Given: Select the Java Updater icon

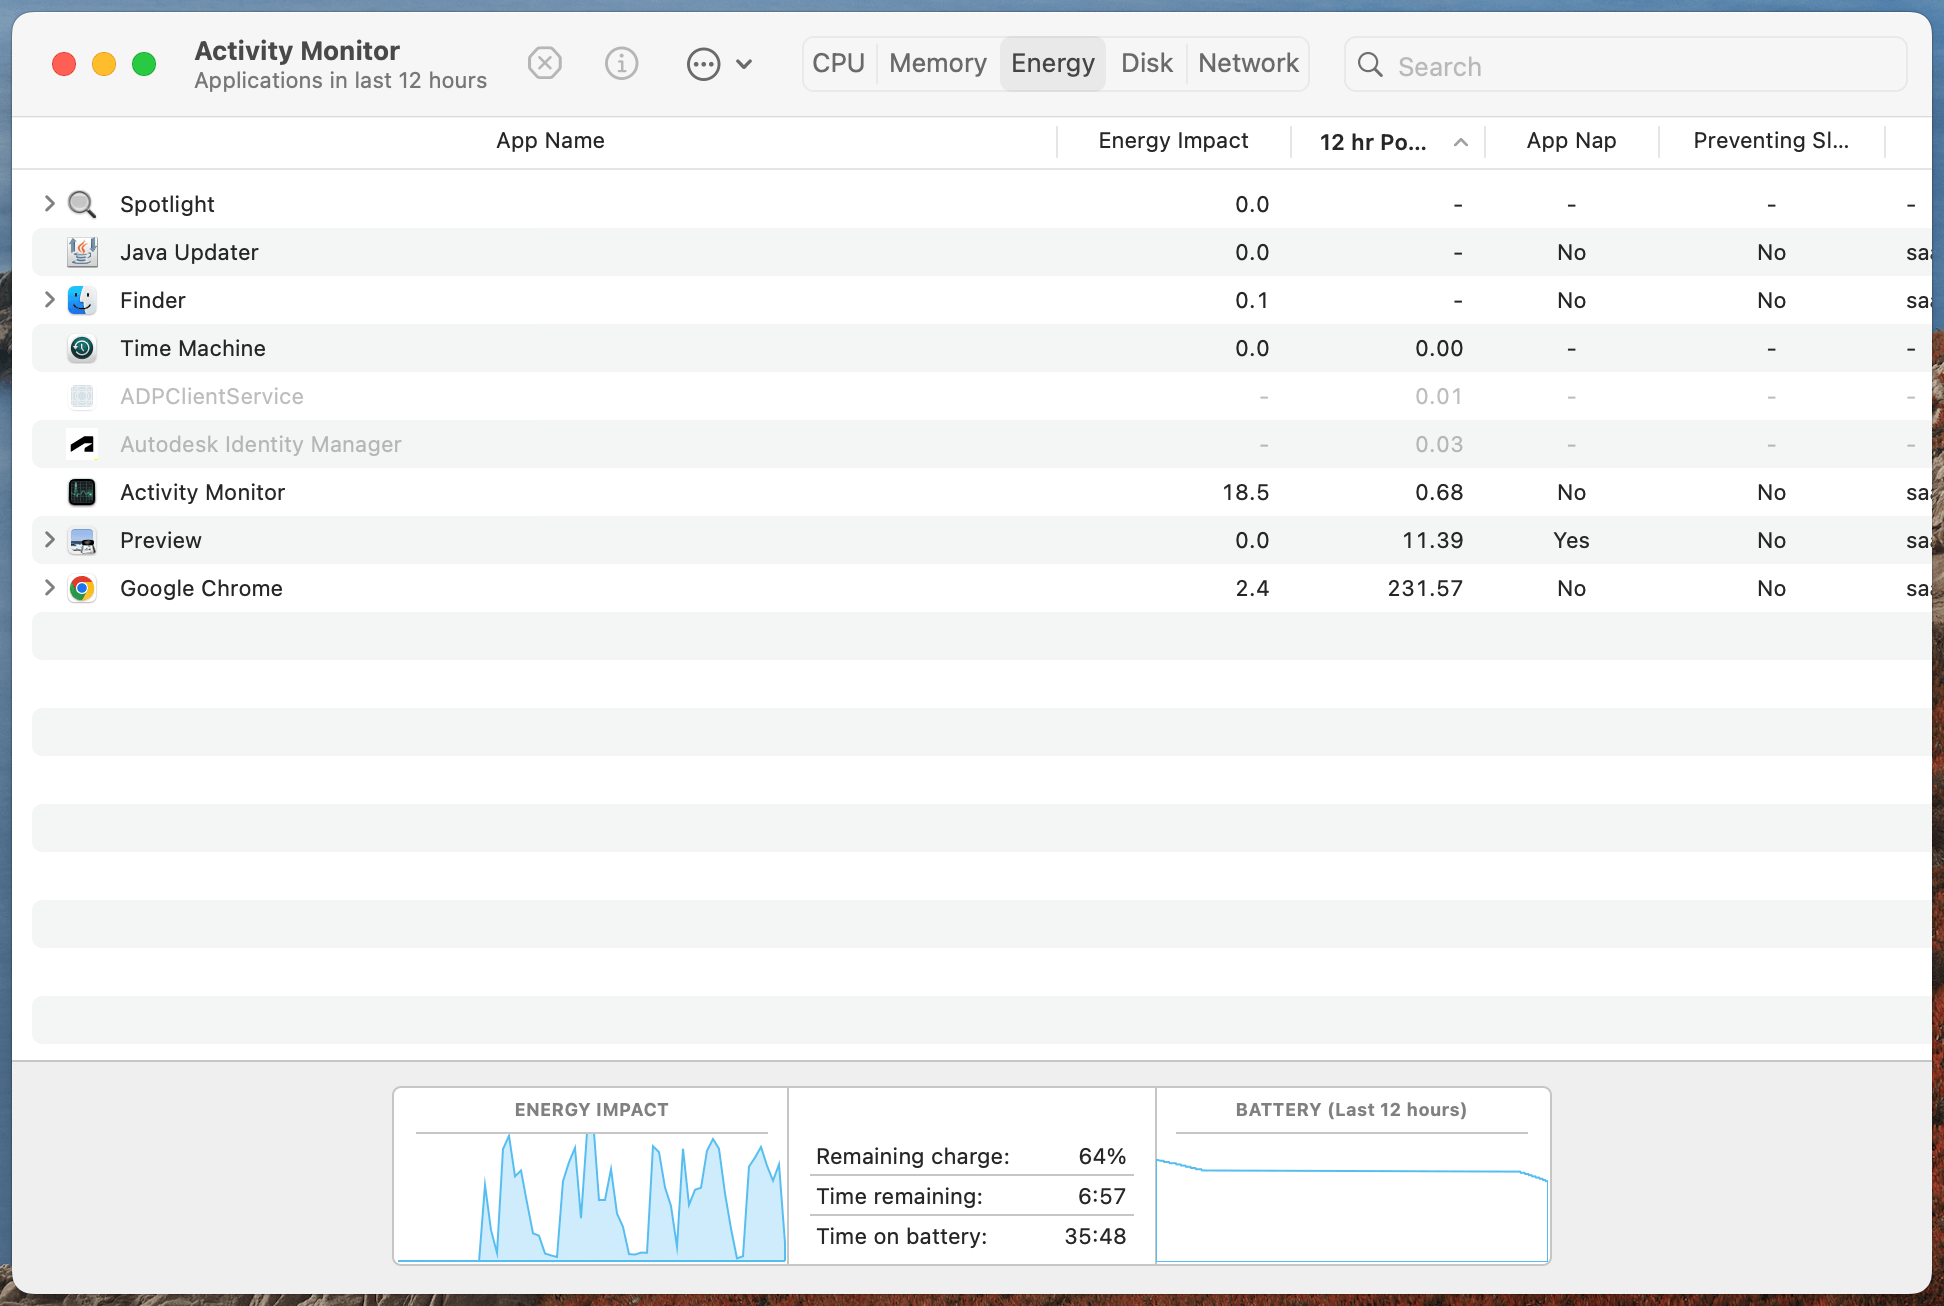Looking at the screenshot, I should 82,252.
